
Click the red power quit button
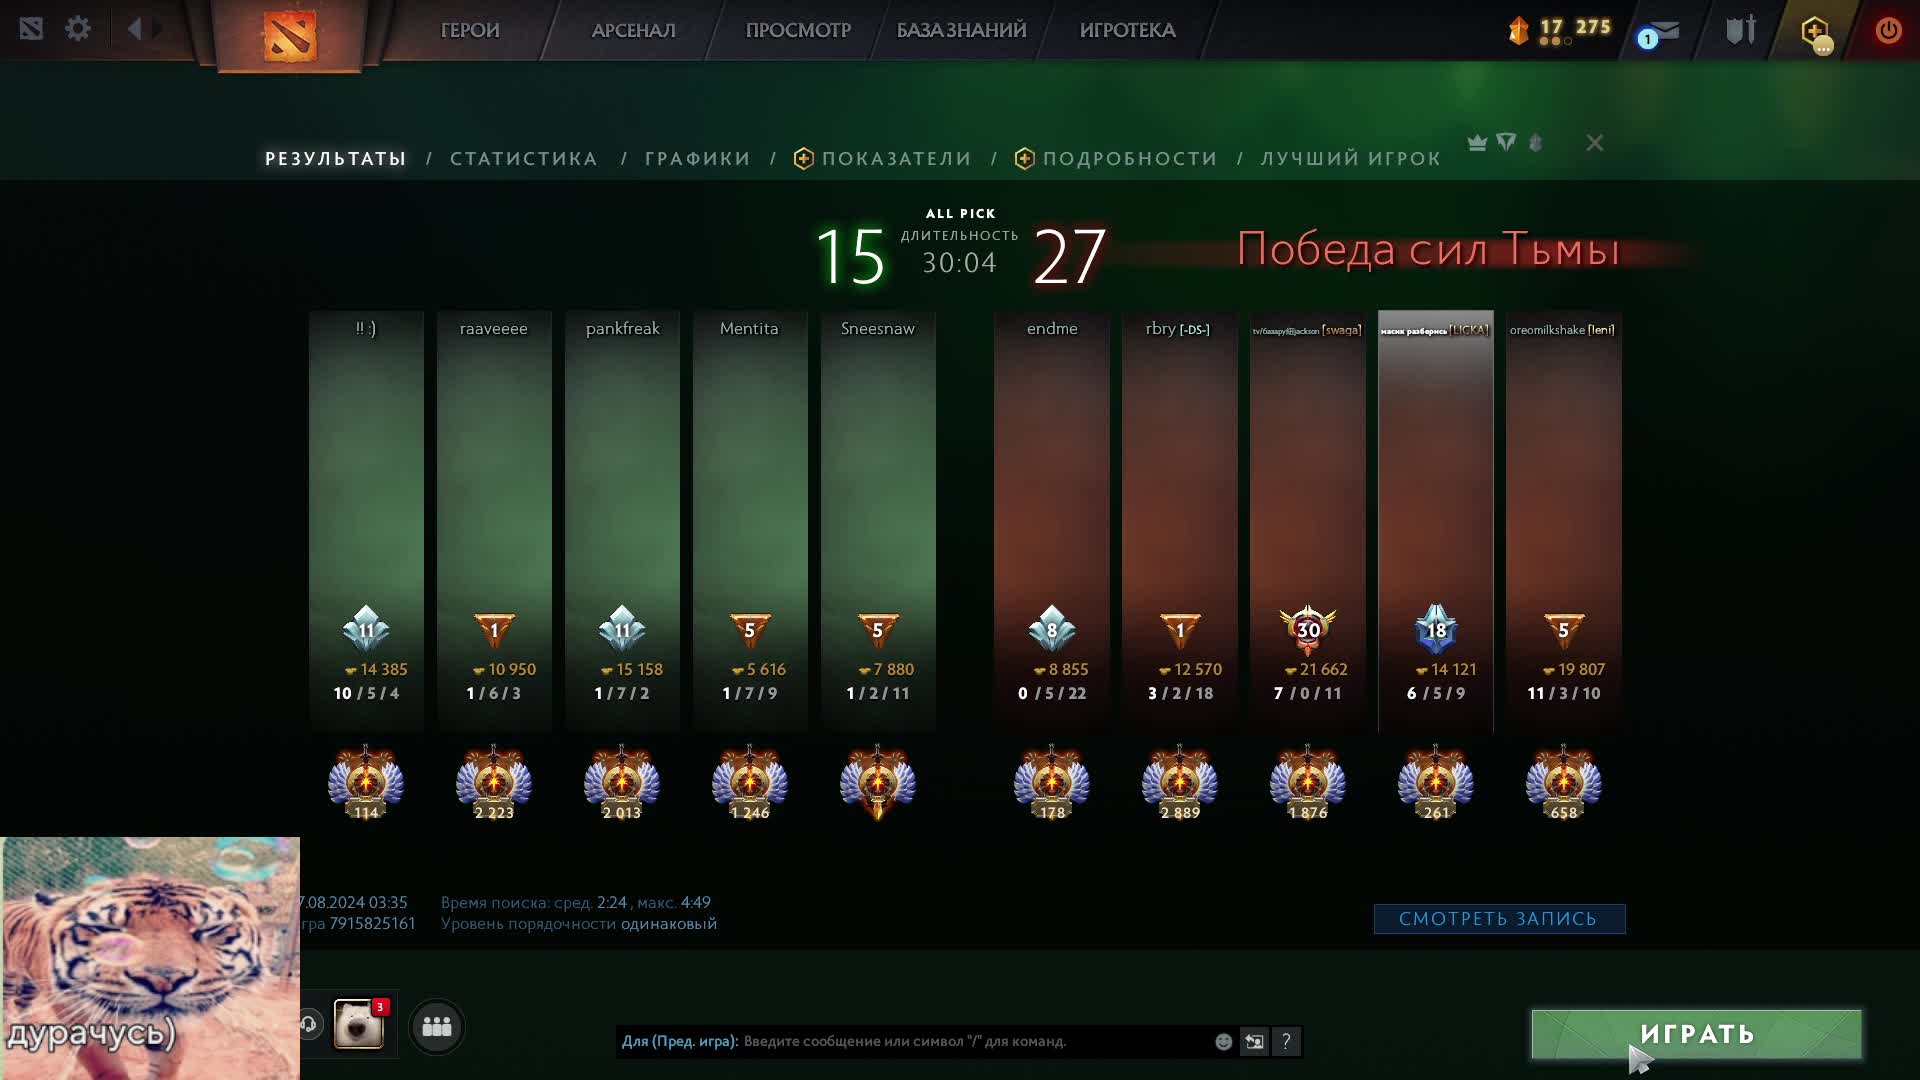(1888, 30)
